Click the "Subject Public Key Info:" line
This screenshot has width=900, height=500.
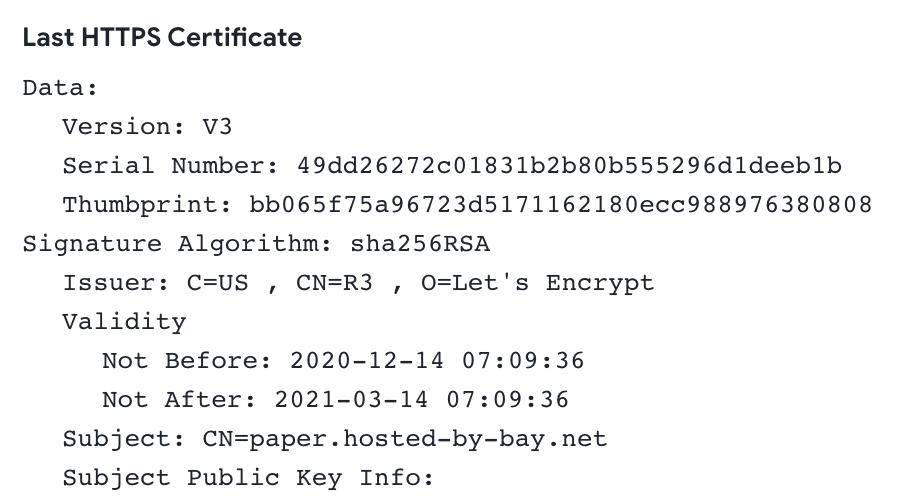248,478
